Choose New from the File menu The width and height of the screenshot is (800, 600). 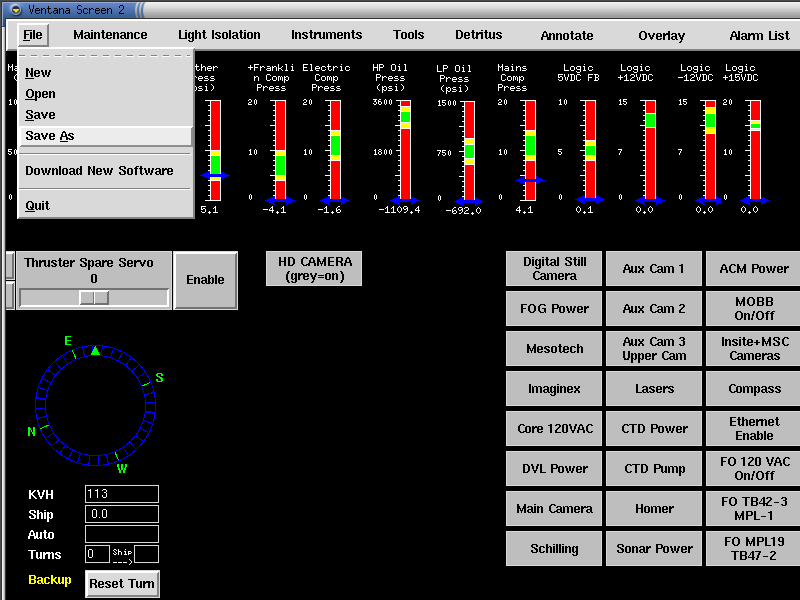click(x=106, y=72)
